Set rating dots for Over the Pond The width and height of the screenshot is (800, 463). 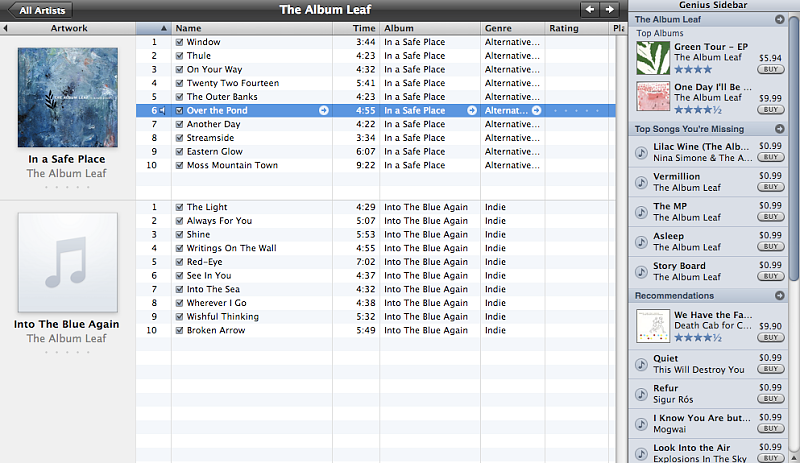577,111
